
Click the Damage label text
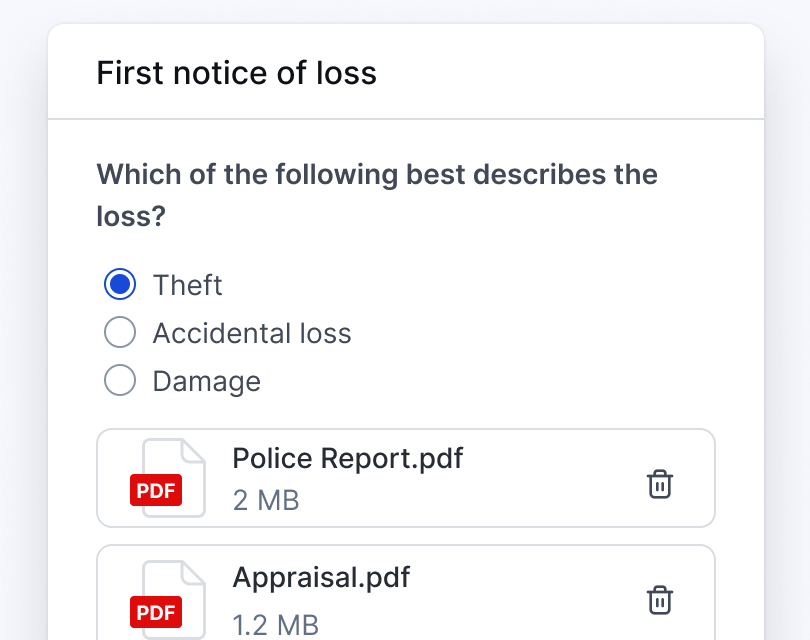click(206, 381)
